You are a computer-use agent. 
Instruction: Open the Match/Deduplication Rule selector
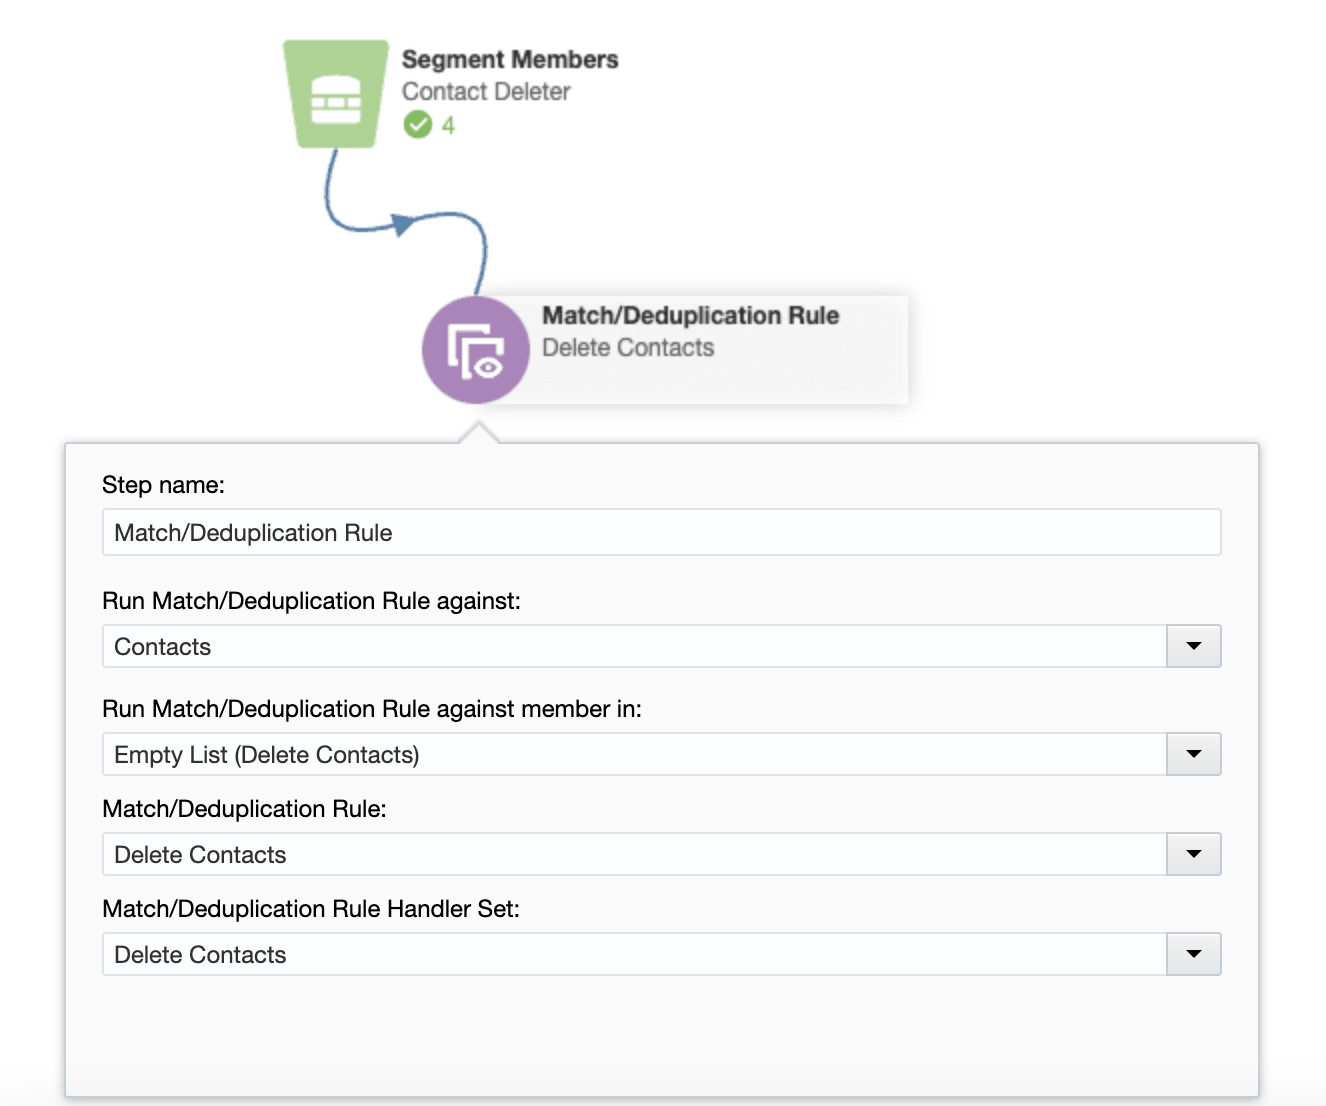pyautogui.click(x=1193, y=854)
